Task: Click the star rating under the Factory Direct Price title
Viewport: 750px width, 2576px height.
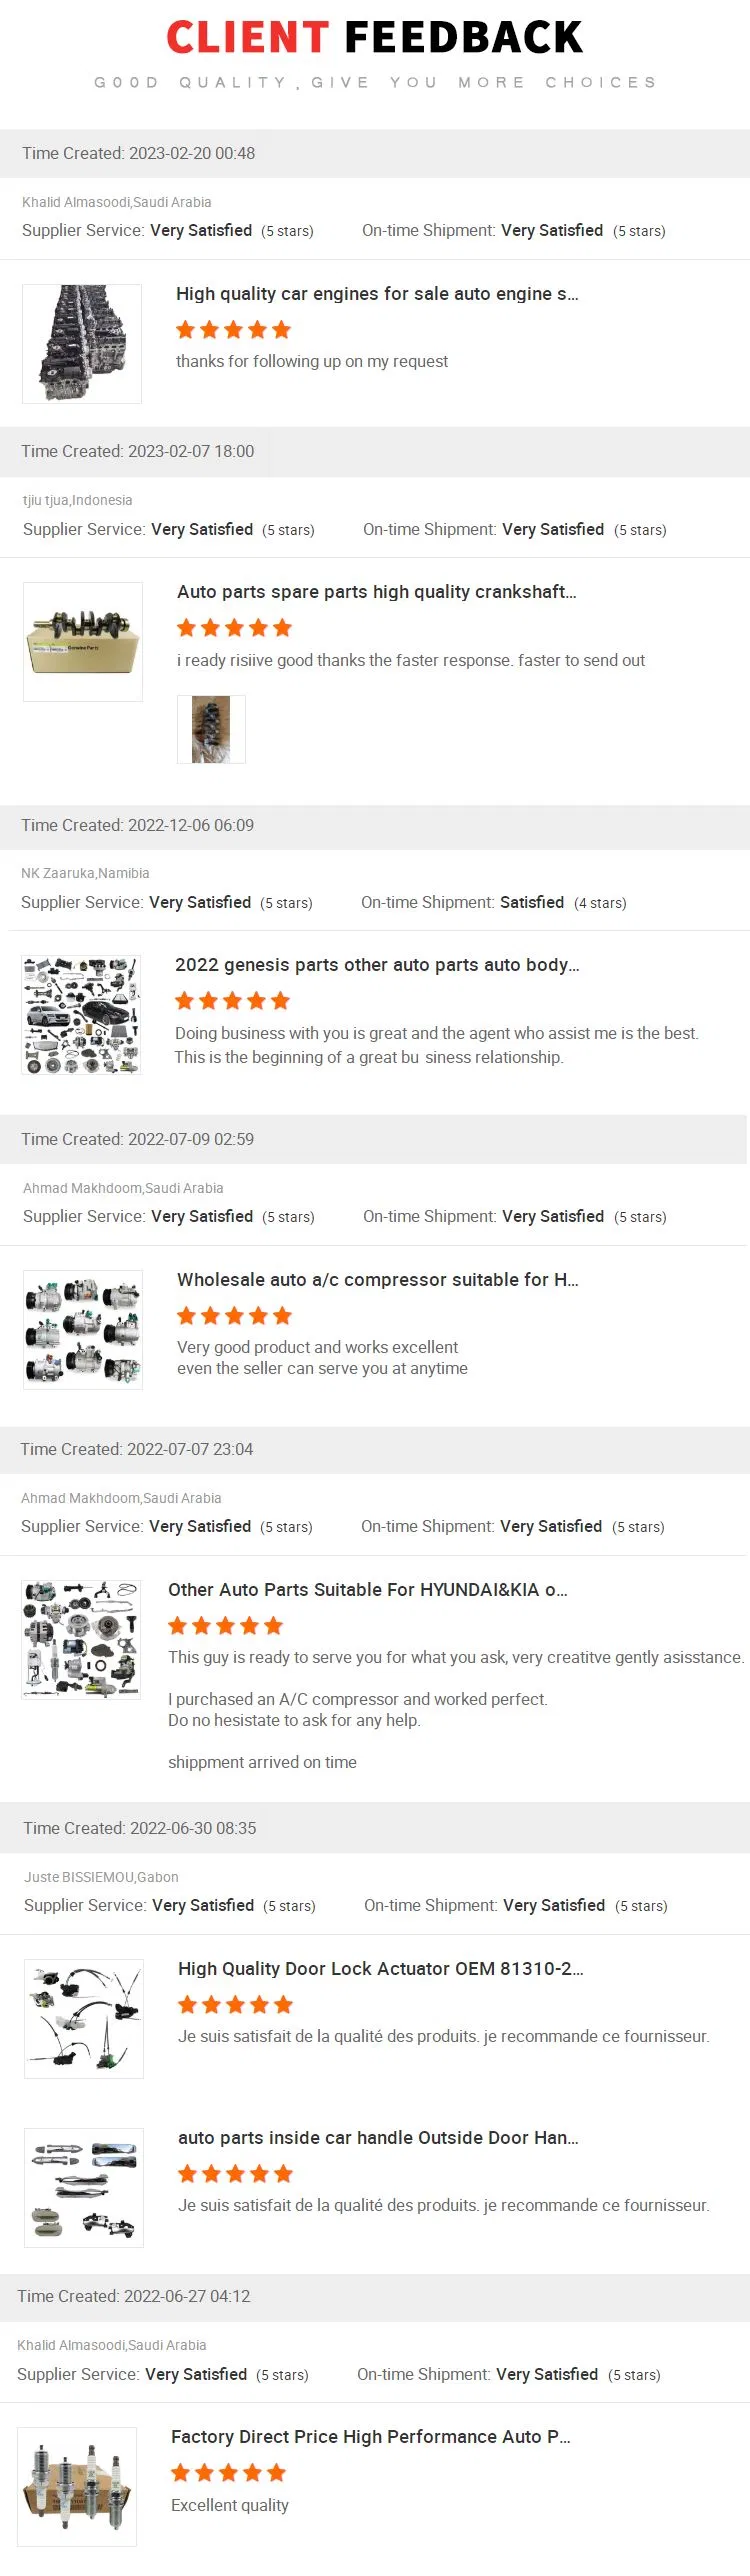Action: point(228,2473)
